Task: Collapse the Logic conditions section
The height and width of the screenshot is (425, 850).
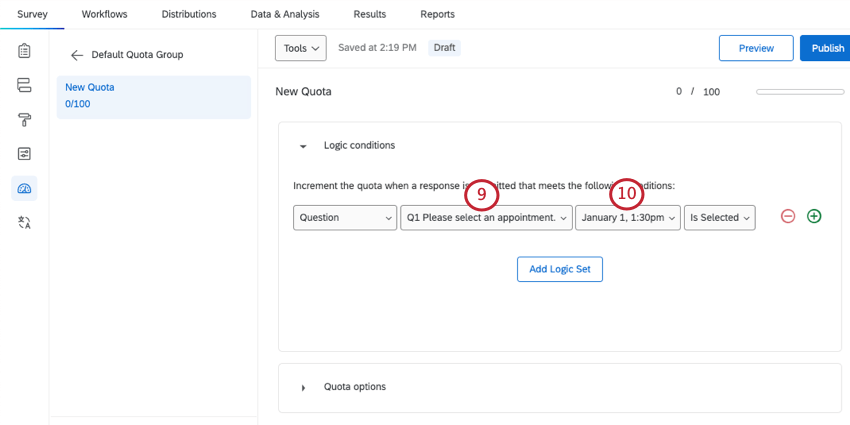Action: (303, 146)
